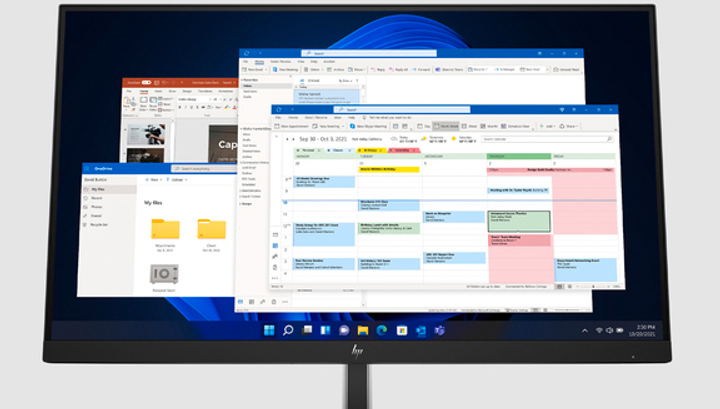This screenshot has width=720, height=409.
Task: Open Task View on the taskbar
Action: click(x=307, y=330)
